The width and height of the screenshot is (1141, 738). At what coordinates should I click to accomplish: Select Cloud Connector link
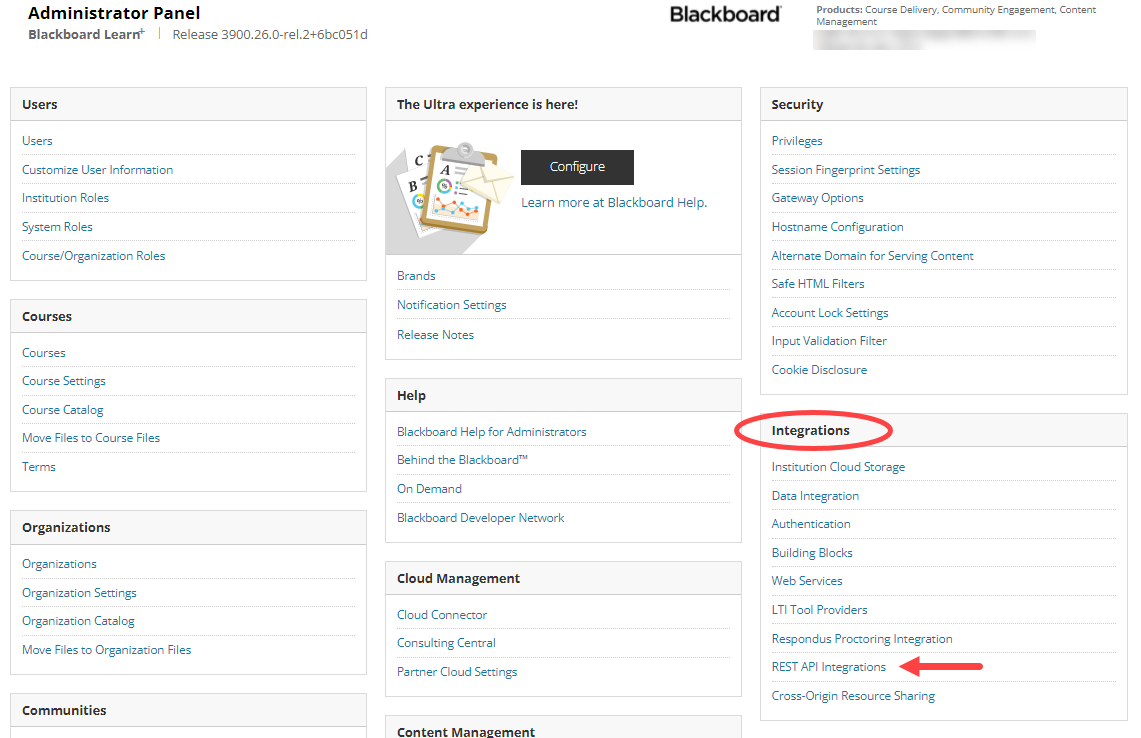[442, 615]
